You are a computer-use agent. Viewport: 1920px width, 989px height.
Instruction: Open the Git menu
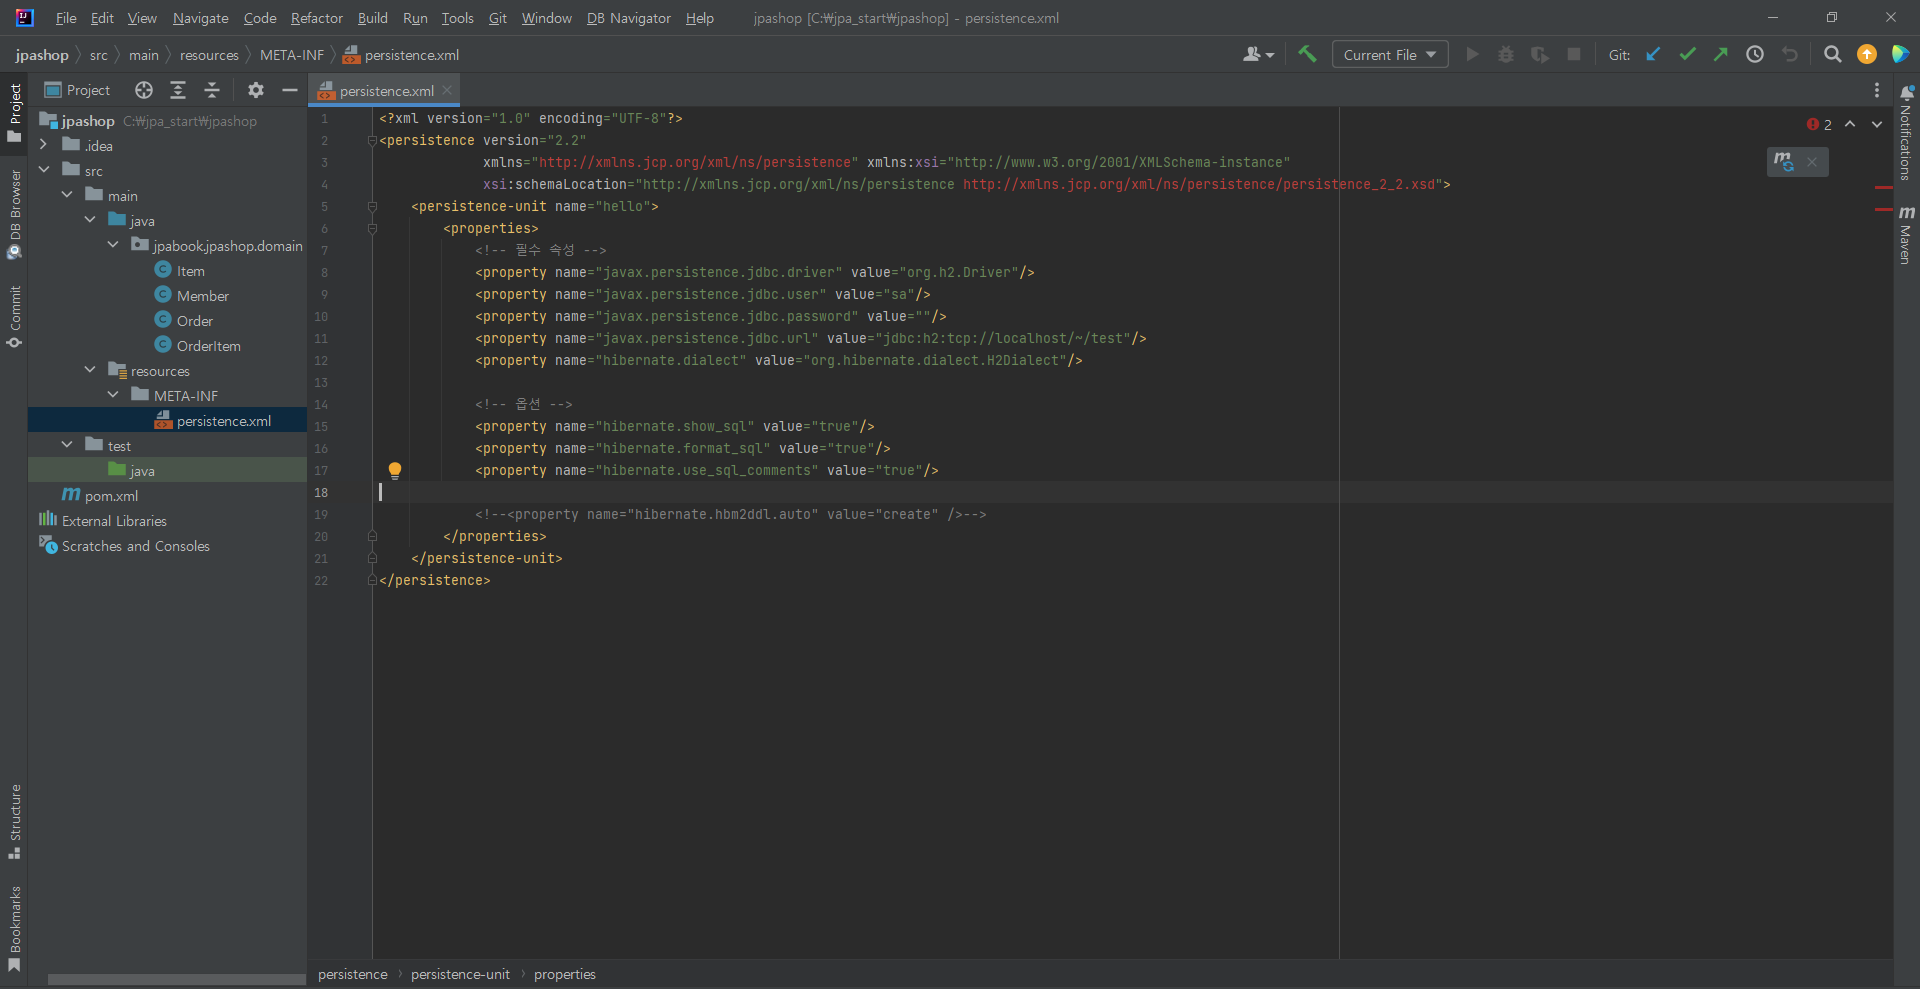coord(497,18)
